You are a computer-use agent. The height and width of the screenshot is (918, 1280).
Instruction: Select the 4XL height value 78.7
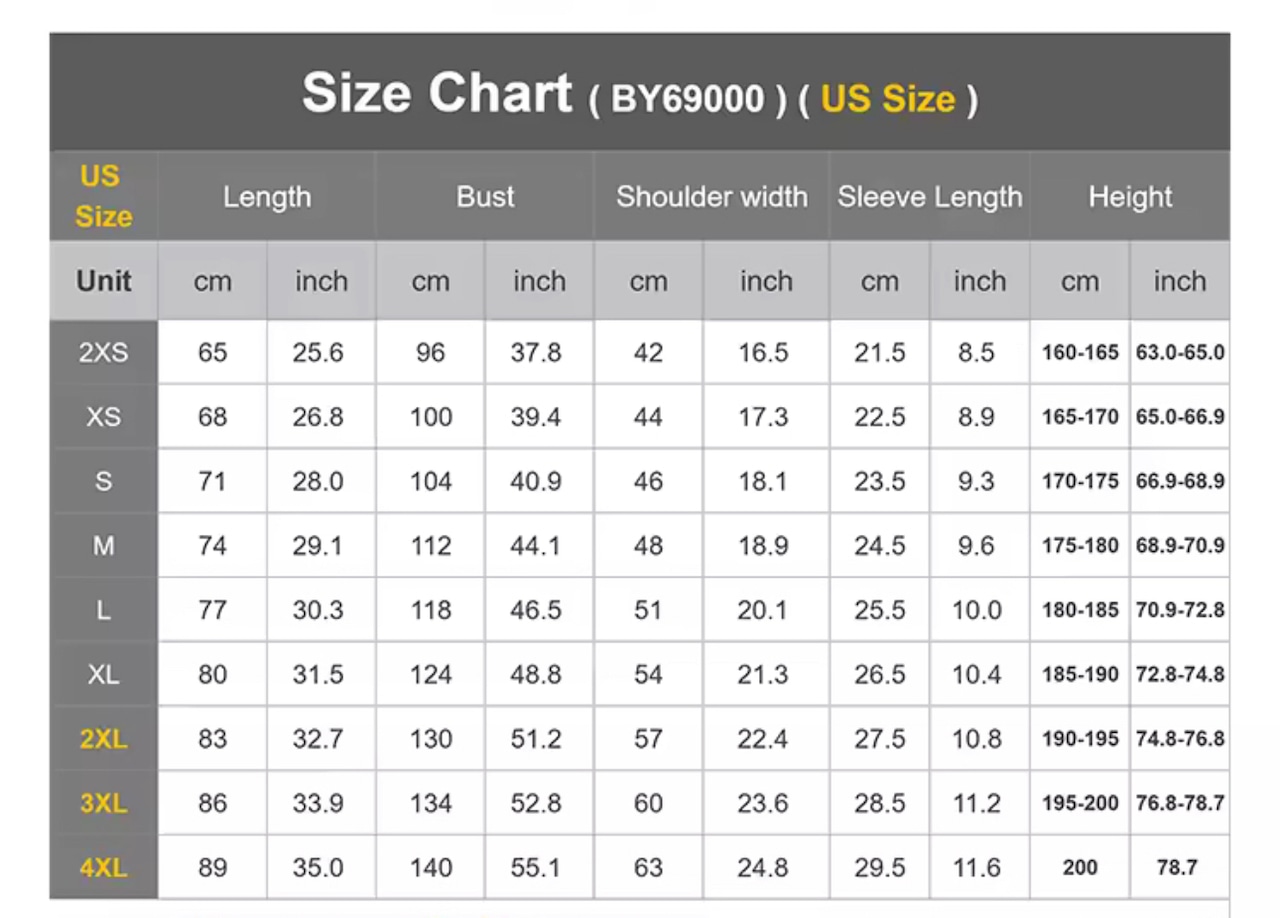pyautogui.click(x=1179, y=867)
